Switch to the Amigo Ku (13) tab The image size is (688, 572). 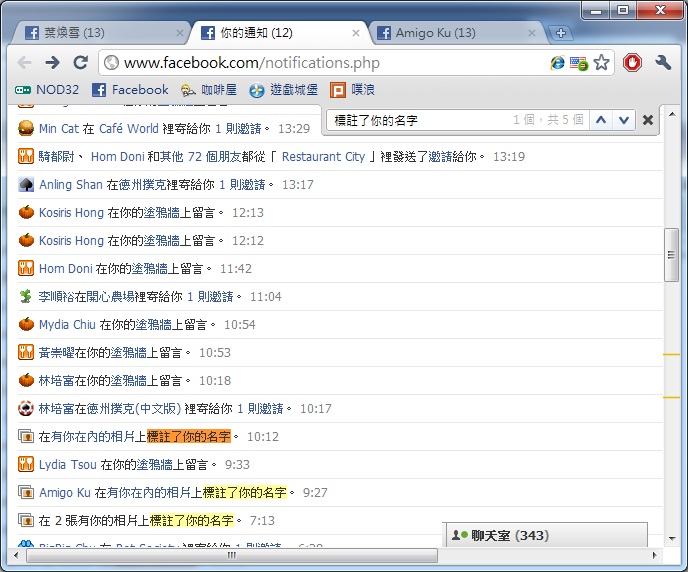[454, 33]
